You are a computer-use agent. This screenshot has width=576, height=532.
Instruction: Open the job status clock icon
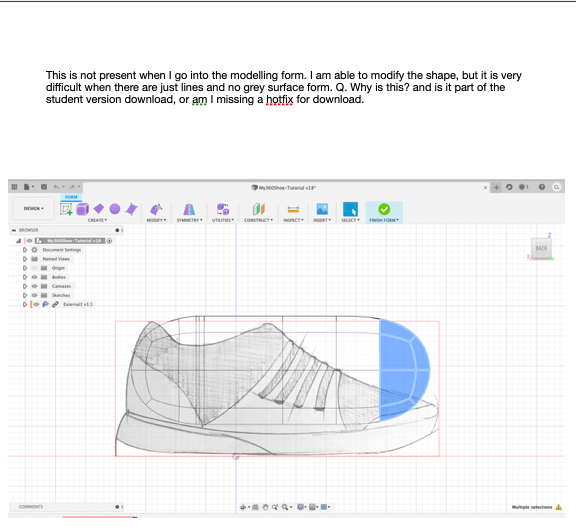[522, 187]
